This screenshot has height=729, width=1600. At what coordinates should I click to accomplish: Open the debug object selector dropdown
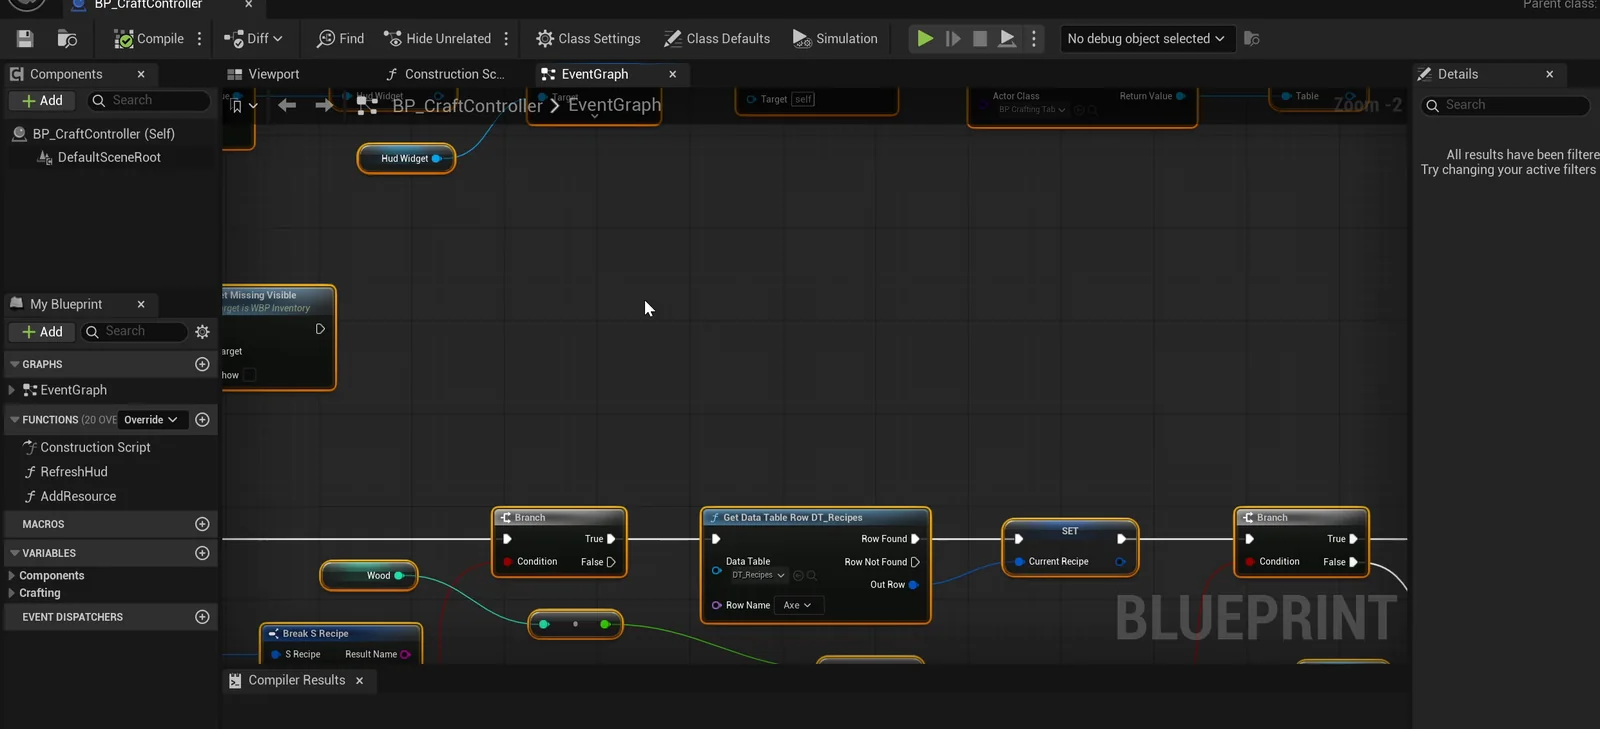pyautogui.click(x=1146, y=39)
